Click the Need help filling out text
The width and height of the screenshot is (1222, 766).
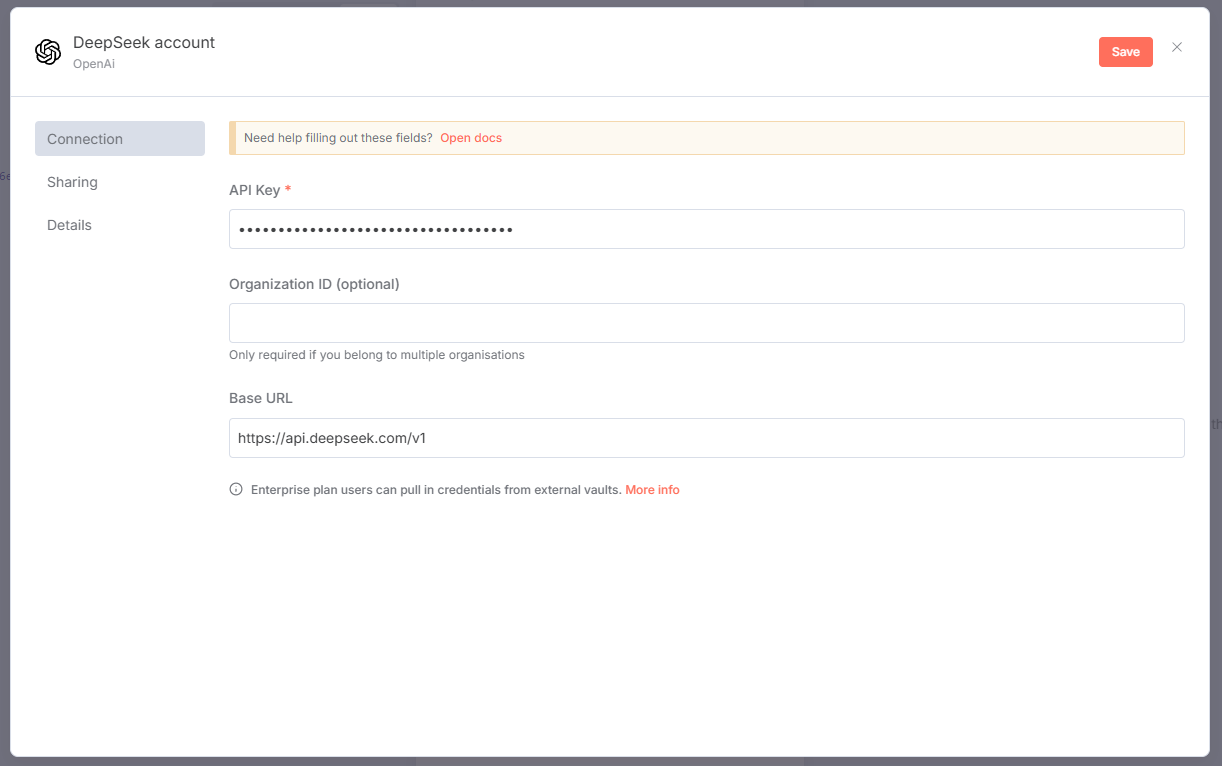tap(338, 138)
